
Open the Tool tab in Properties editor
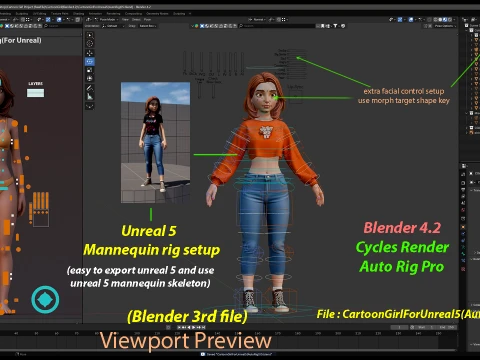point(463,174)
